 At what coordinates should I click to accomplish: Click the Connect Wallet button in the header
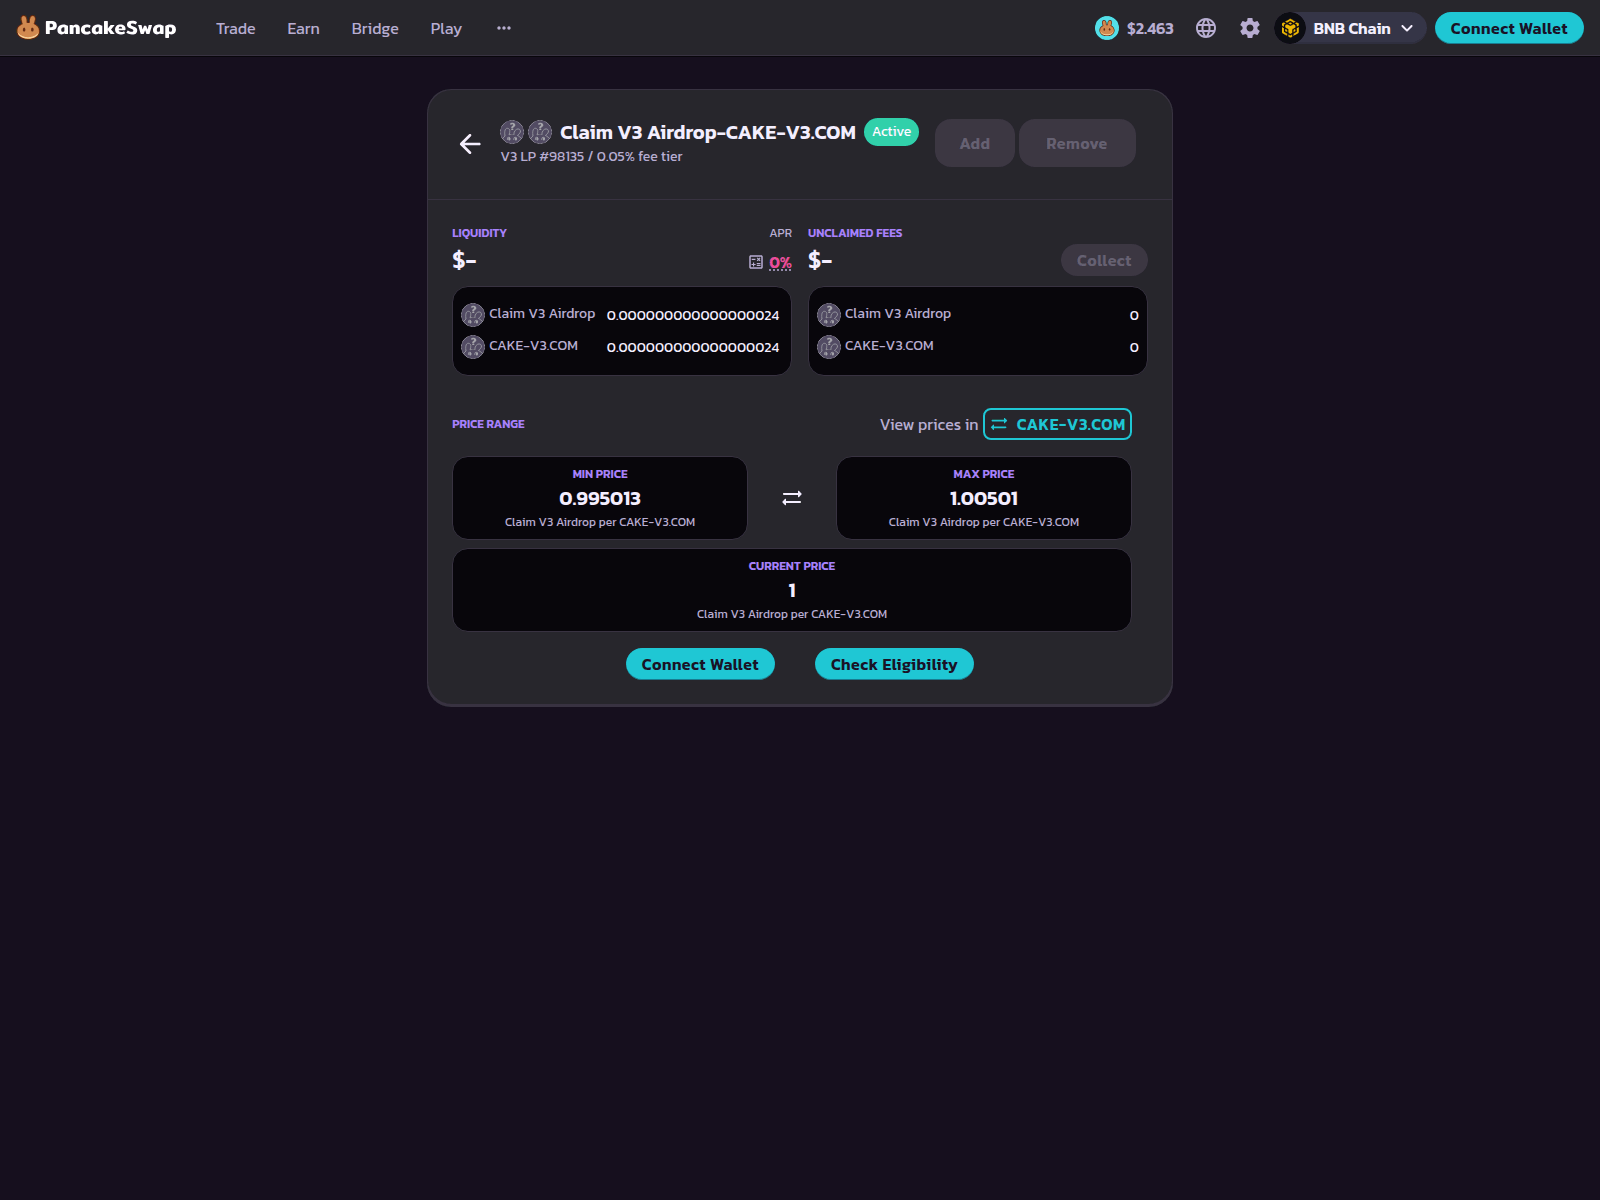pyautogui.click(x=1509, y=28)
